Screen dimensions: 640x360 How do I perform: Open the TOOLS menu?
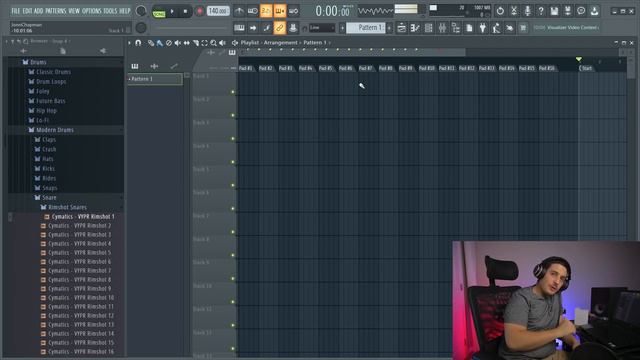(x=110, y=11)
